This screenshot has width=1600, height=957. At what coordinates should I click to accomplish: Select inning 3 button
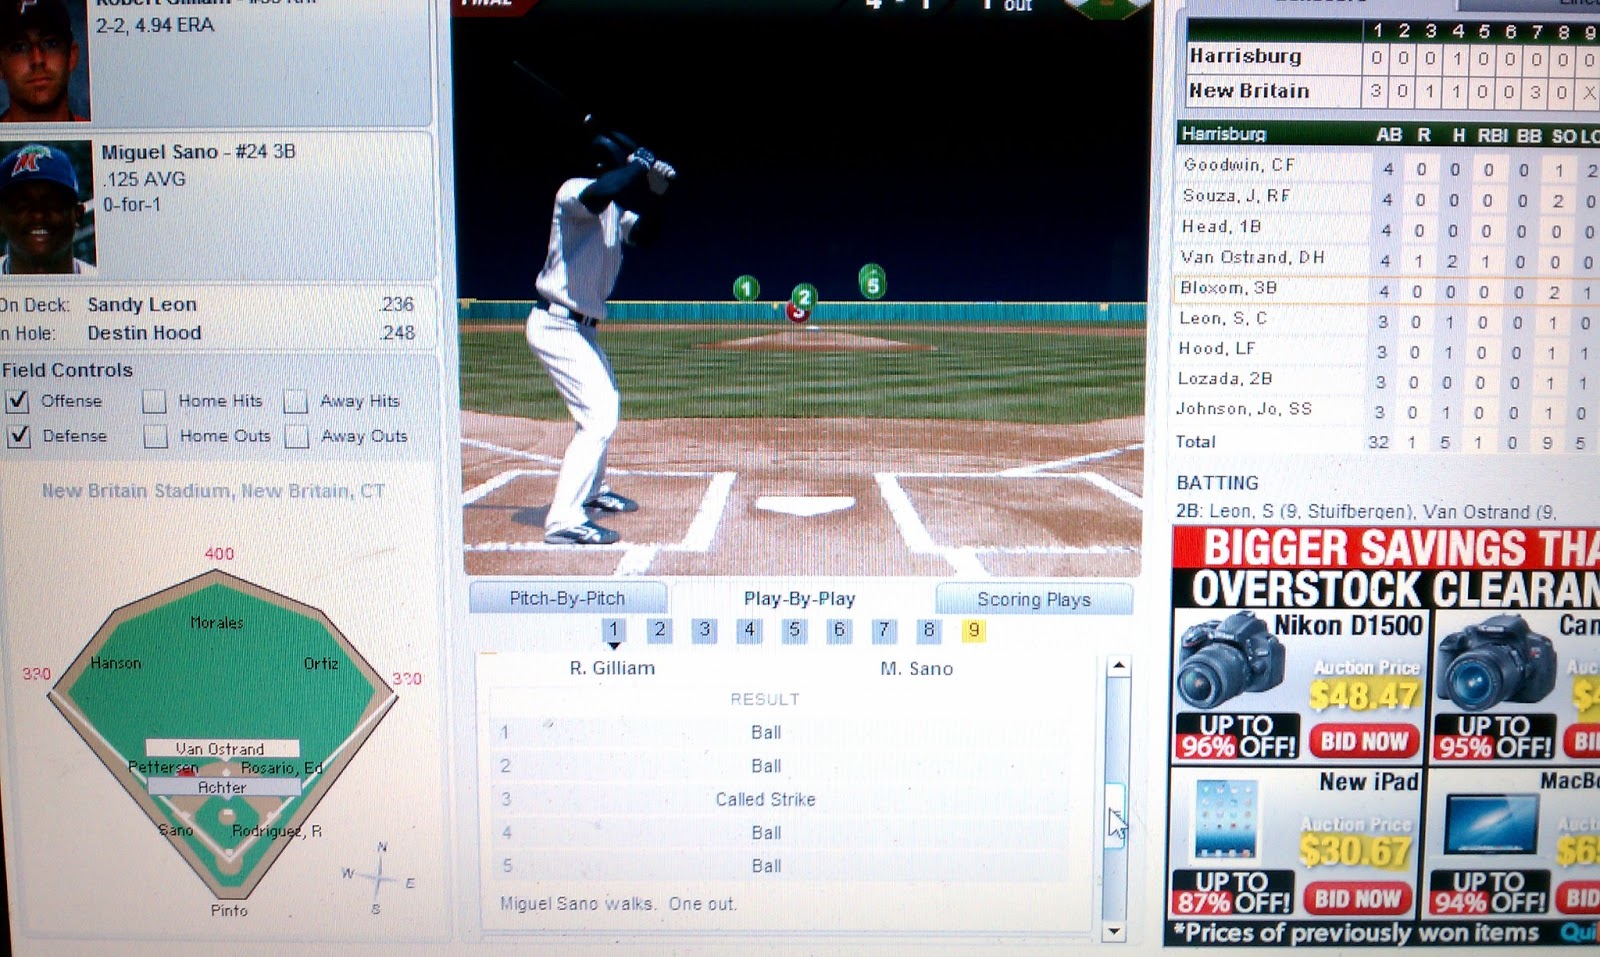point(704,630)
